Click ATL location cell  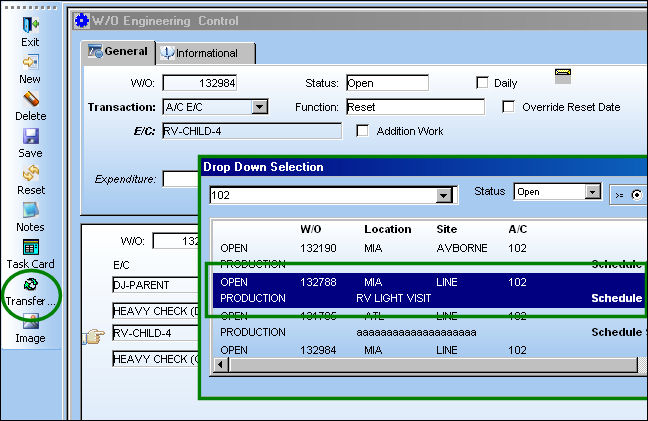tap(373, 316)
